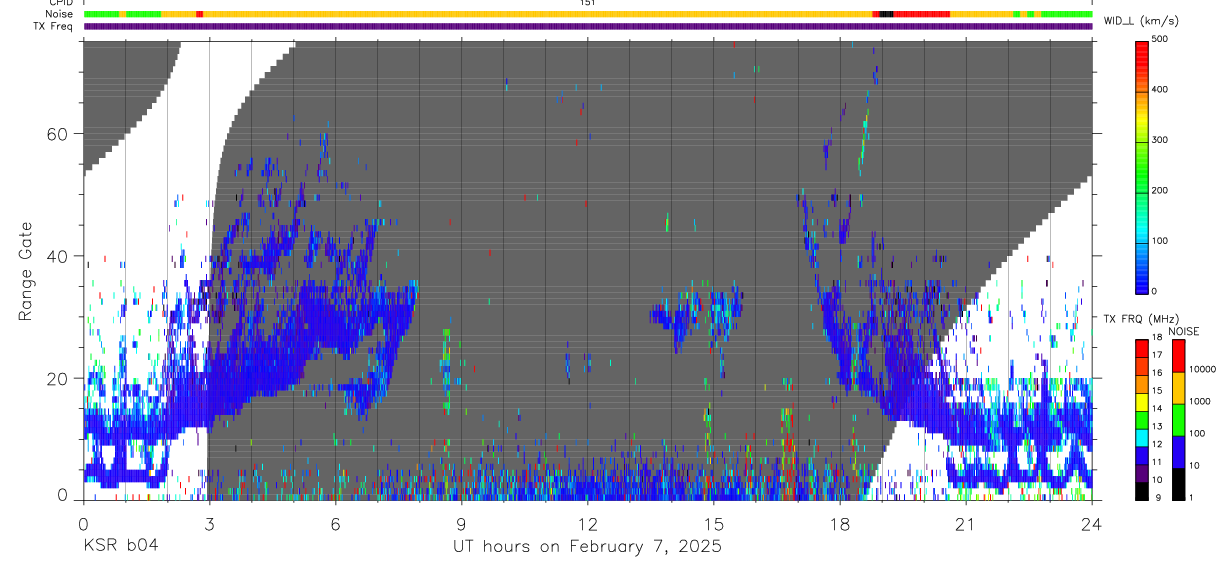Click UT hour tick label "24"
1228x567 pixels.
point(1092,523)
